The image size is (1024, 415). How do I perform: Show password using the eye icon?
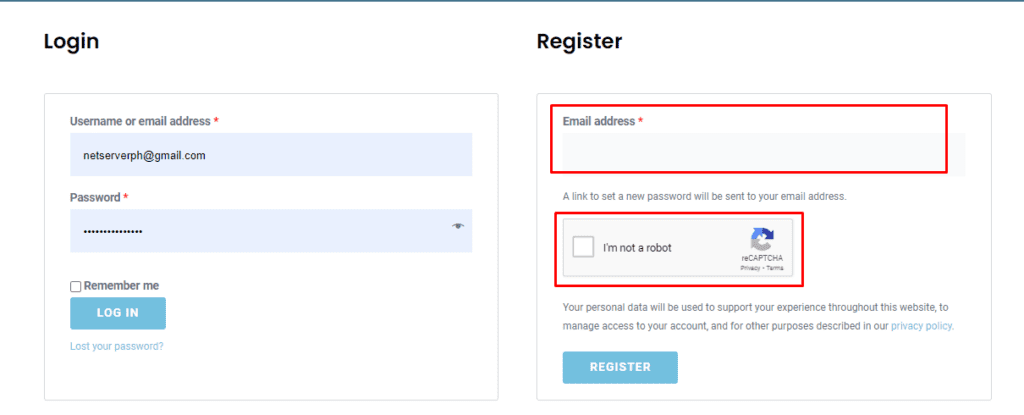click(458, 226)
